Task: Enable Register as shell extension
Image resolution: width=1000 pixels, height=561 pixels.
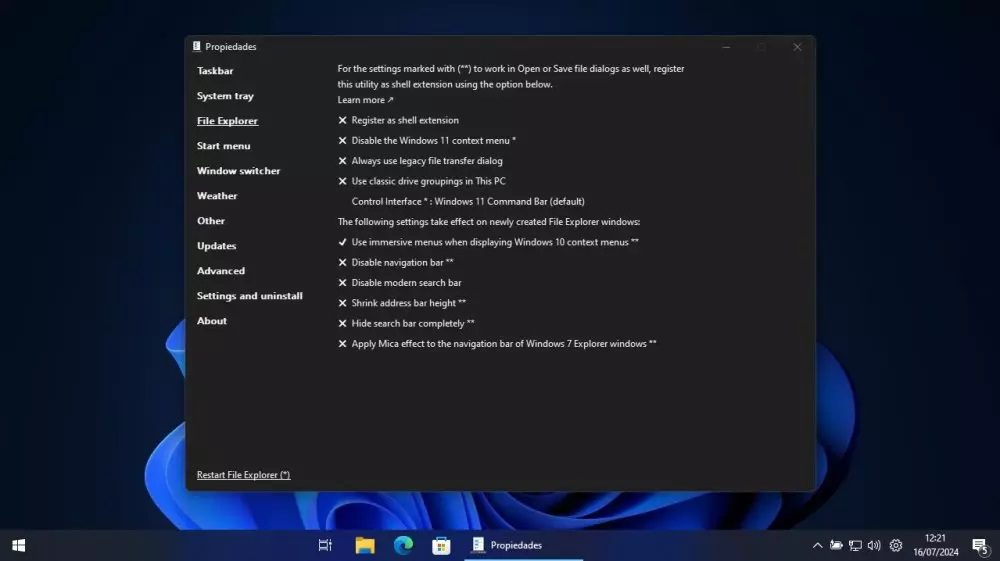Action: point(398,120)
